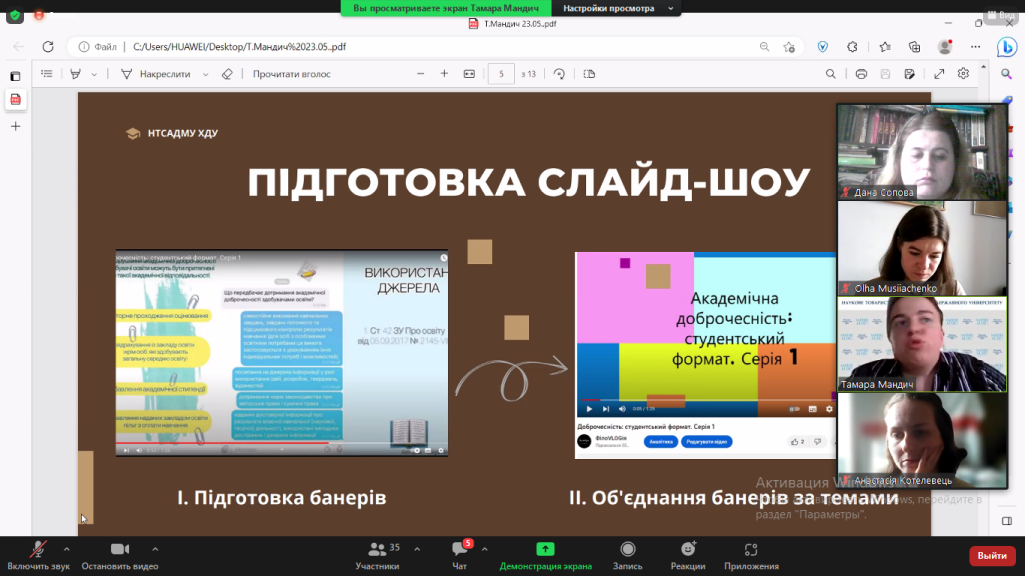Click Файл site info label

pos(98,47)
